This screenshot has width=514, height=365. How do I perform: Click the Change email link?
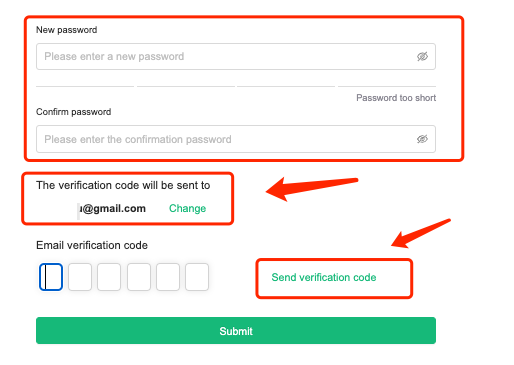(x=187, y=208)
